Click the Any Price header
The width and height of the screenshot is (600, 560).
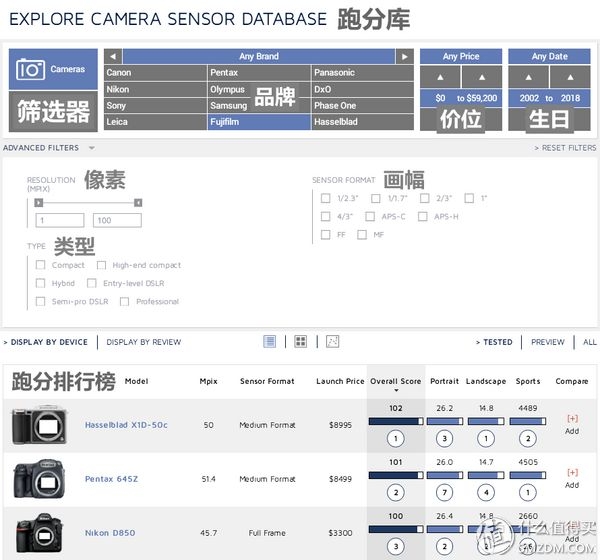click(x=461, y=56)
